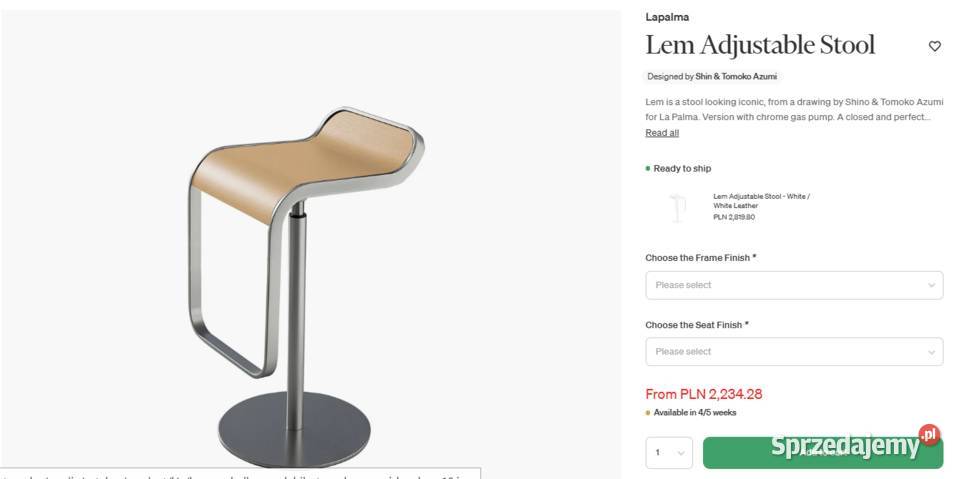The image size is (960, 479).
Task: Open the Choose the Seat Finish dropdown
Action: [794, 352]
